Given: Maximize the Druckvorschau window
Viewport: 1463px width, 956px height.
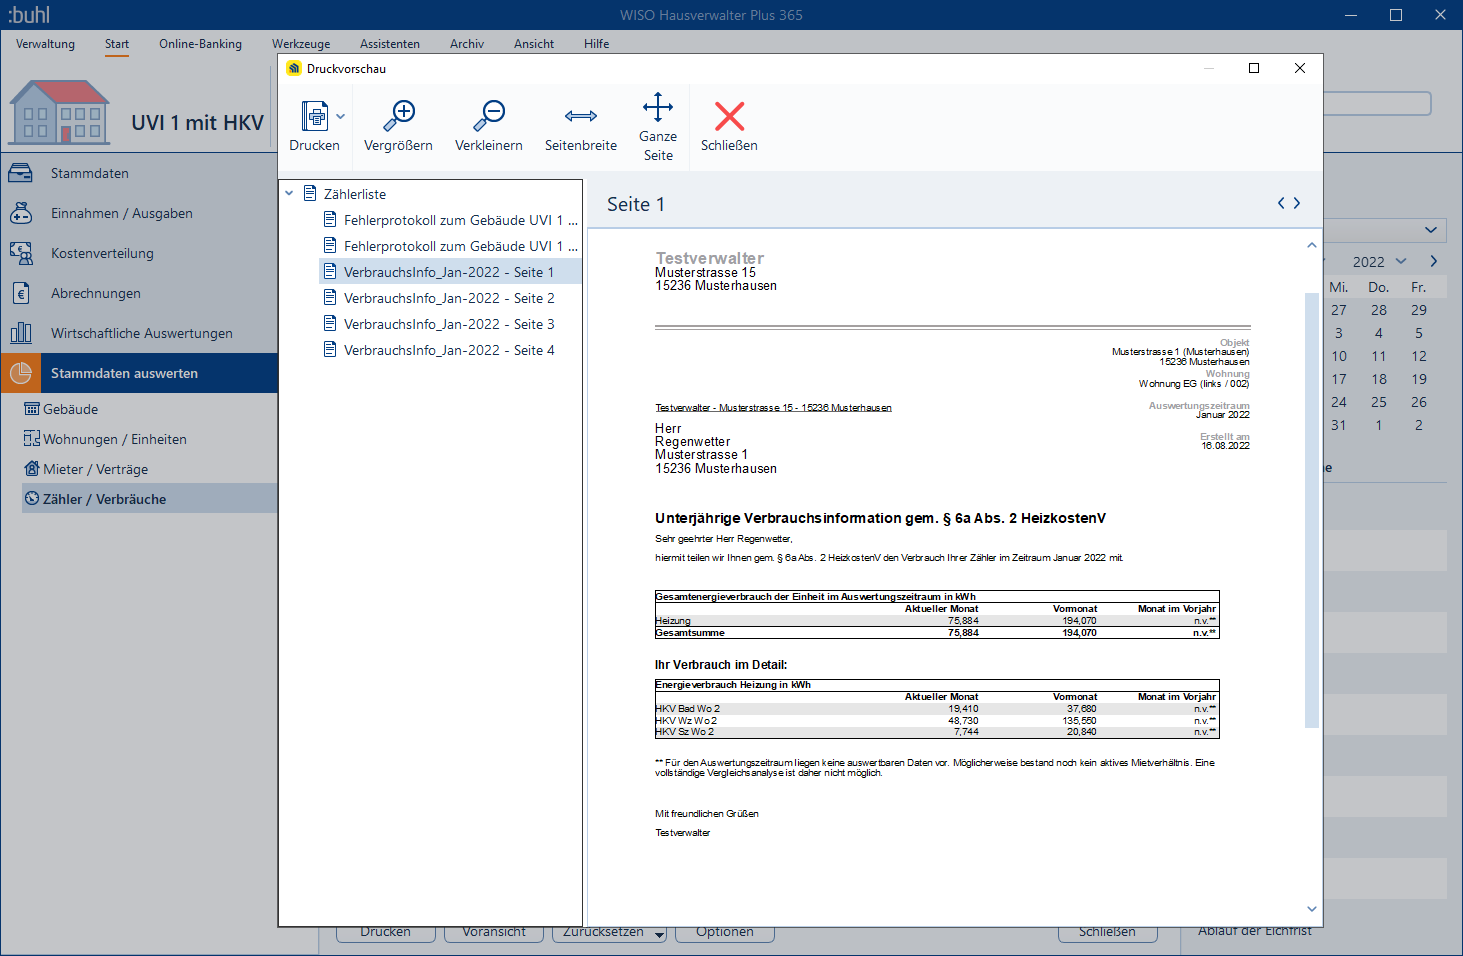Looking at the screenshot, I should point(1254,68).
